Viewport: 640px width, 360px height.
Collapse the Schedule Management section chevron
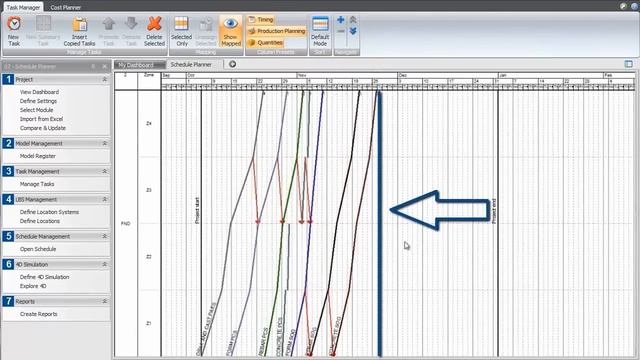pos(104,236)
